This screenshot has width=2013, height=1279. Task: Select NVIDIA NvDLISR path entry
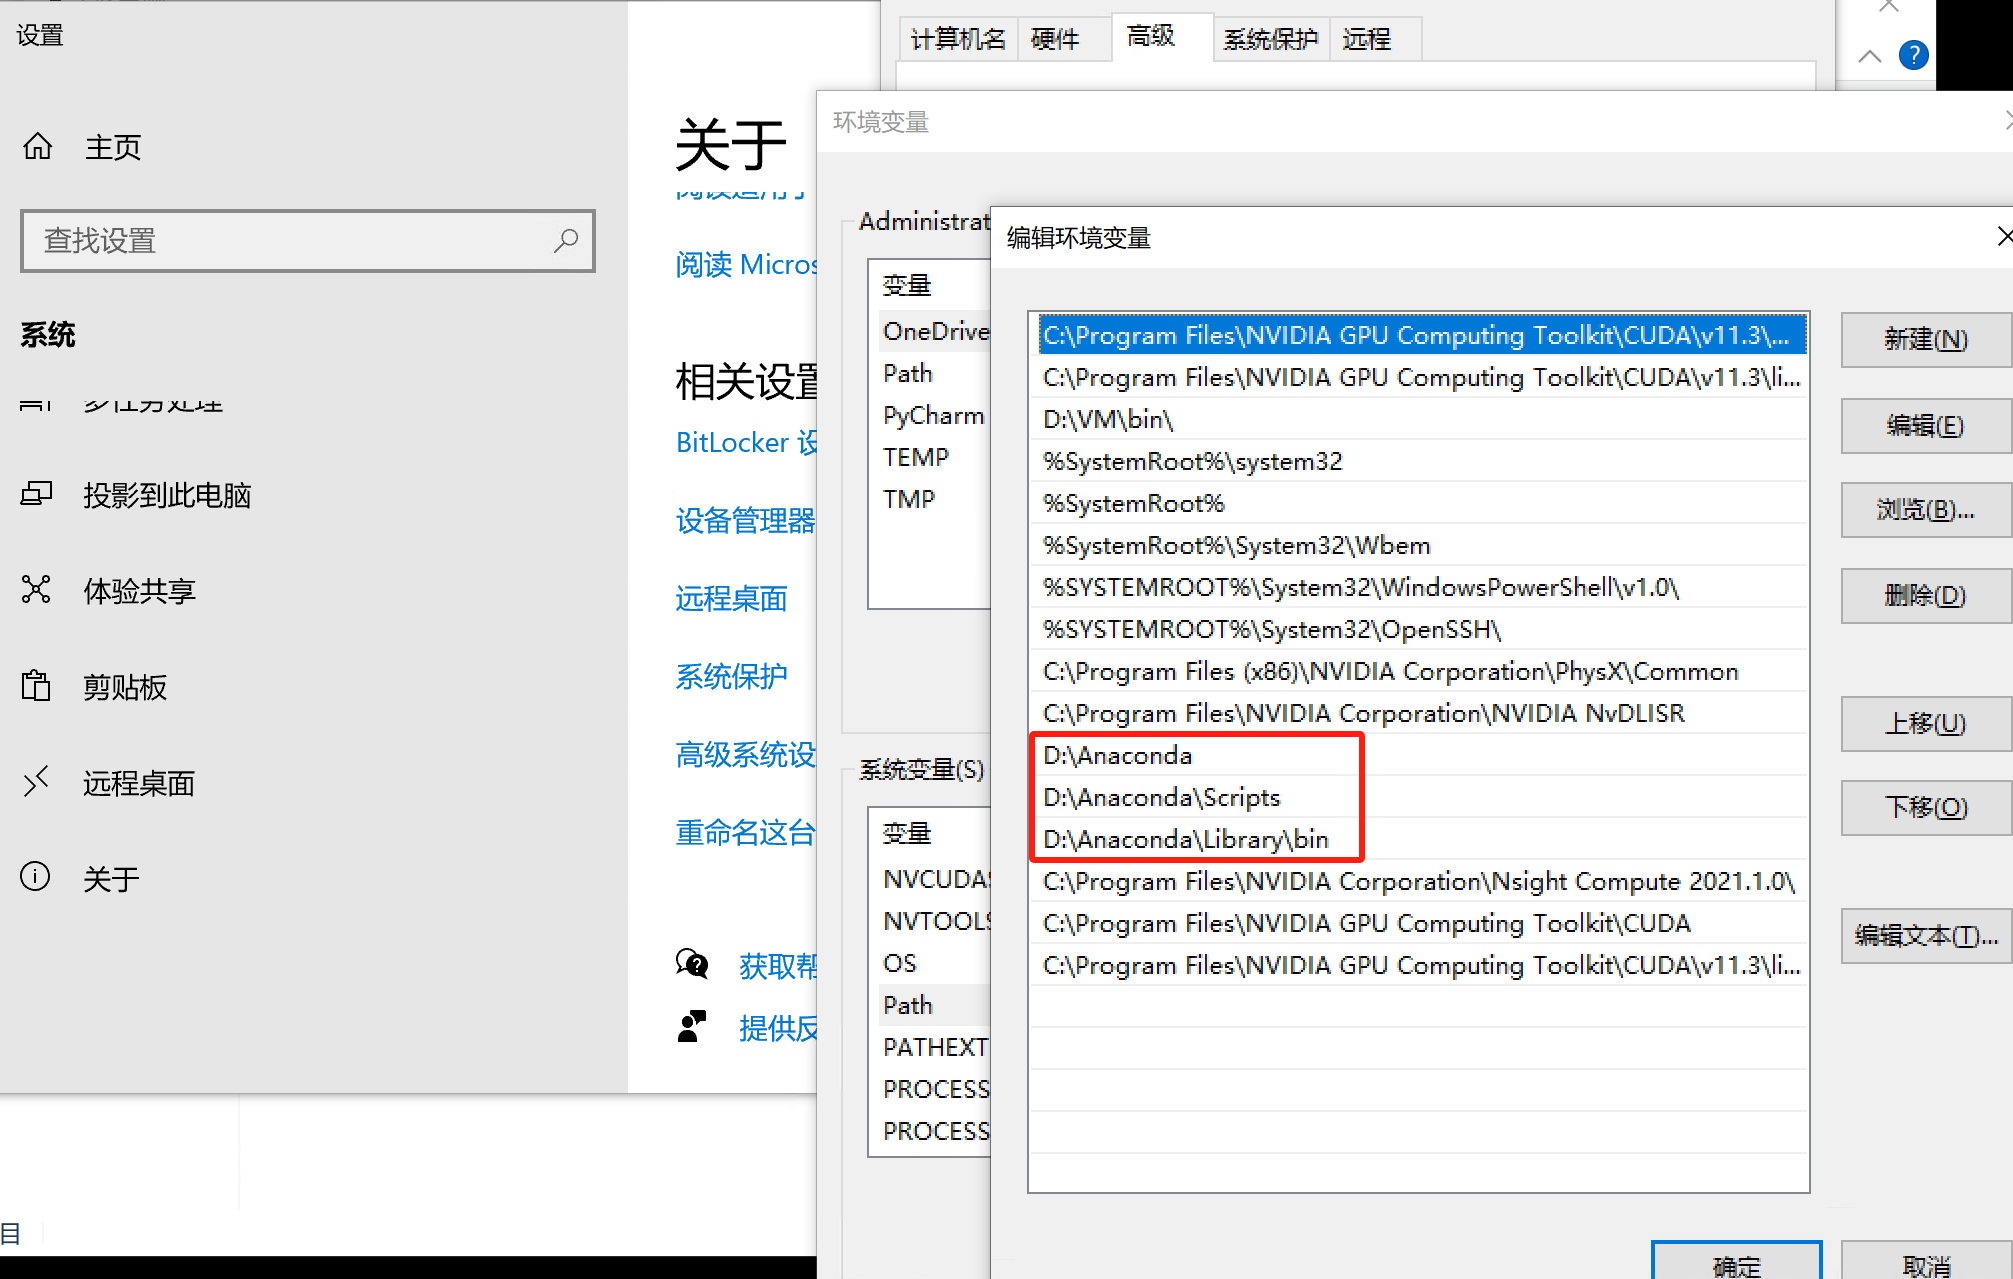pos(1421,713)
